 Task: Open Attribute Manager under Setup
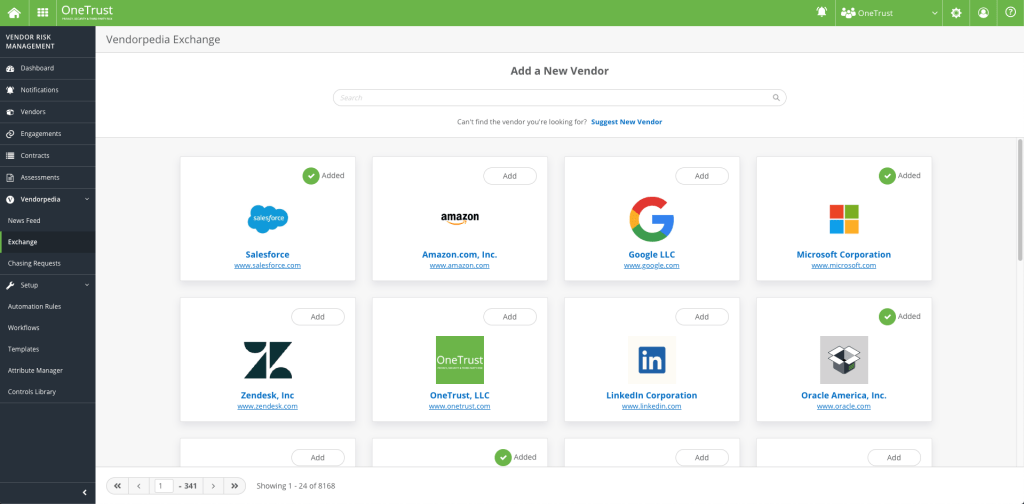(x=48, y=370)
